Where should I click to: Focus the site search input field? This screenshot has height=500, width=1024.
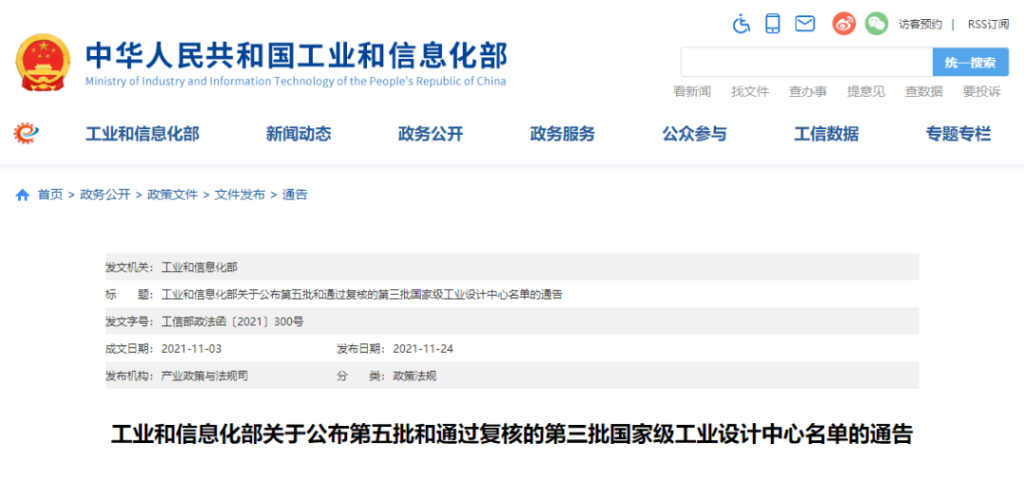(x=807, y=62)
